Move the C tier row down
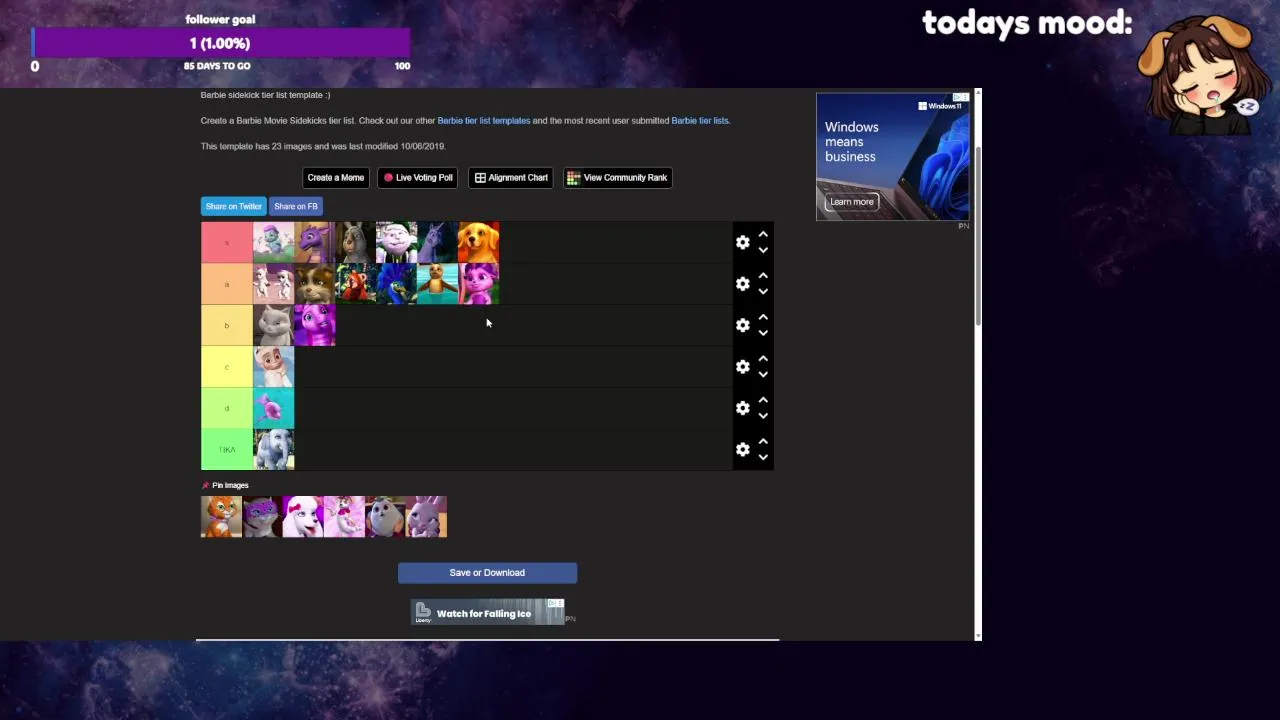This screenshot has width=1280, height=720. 763,374
